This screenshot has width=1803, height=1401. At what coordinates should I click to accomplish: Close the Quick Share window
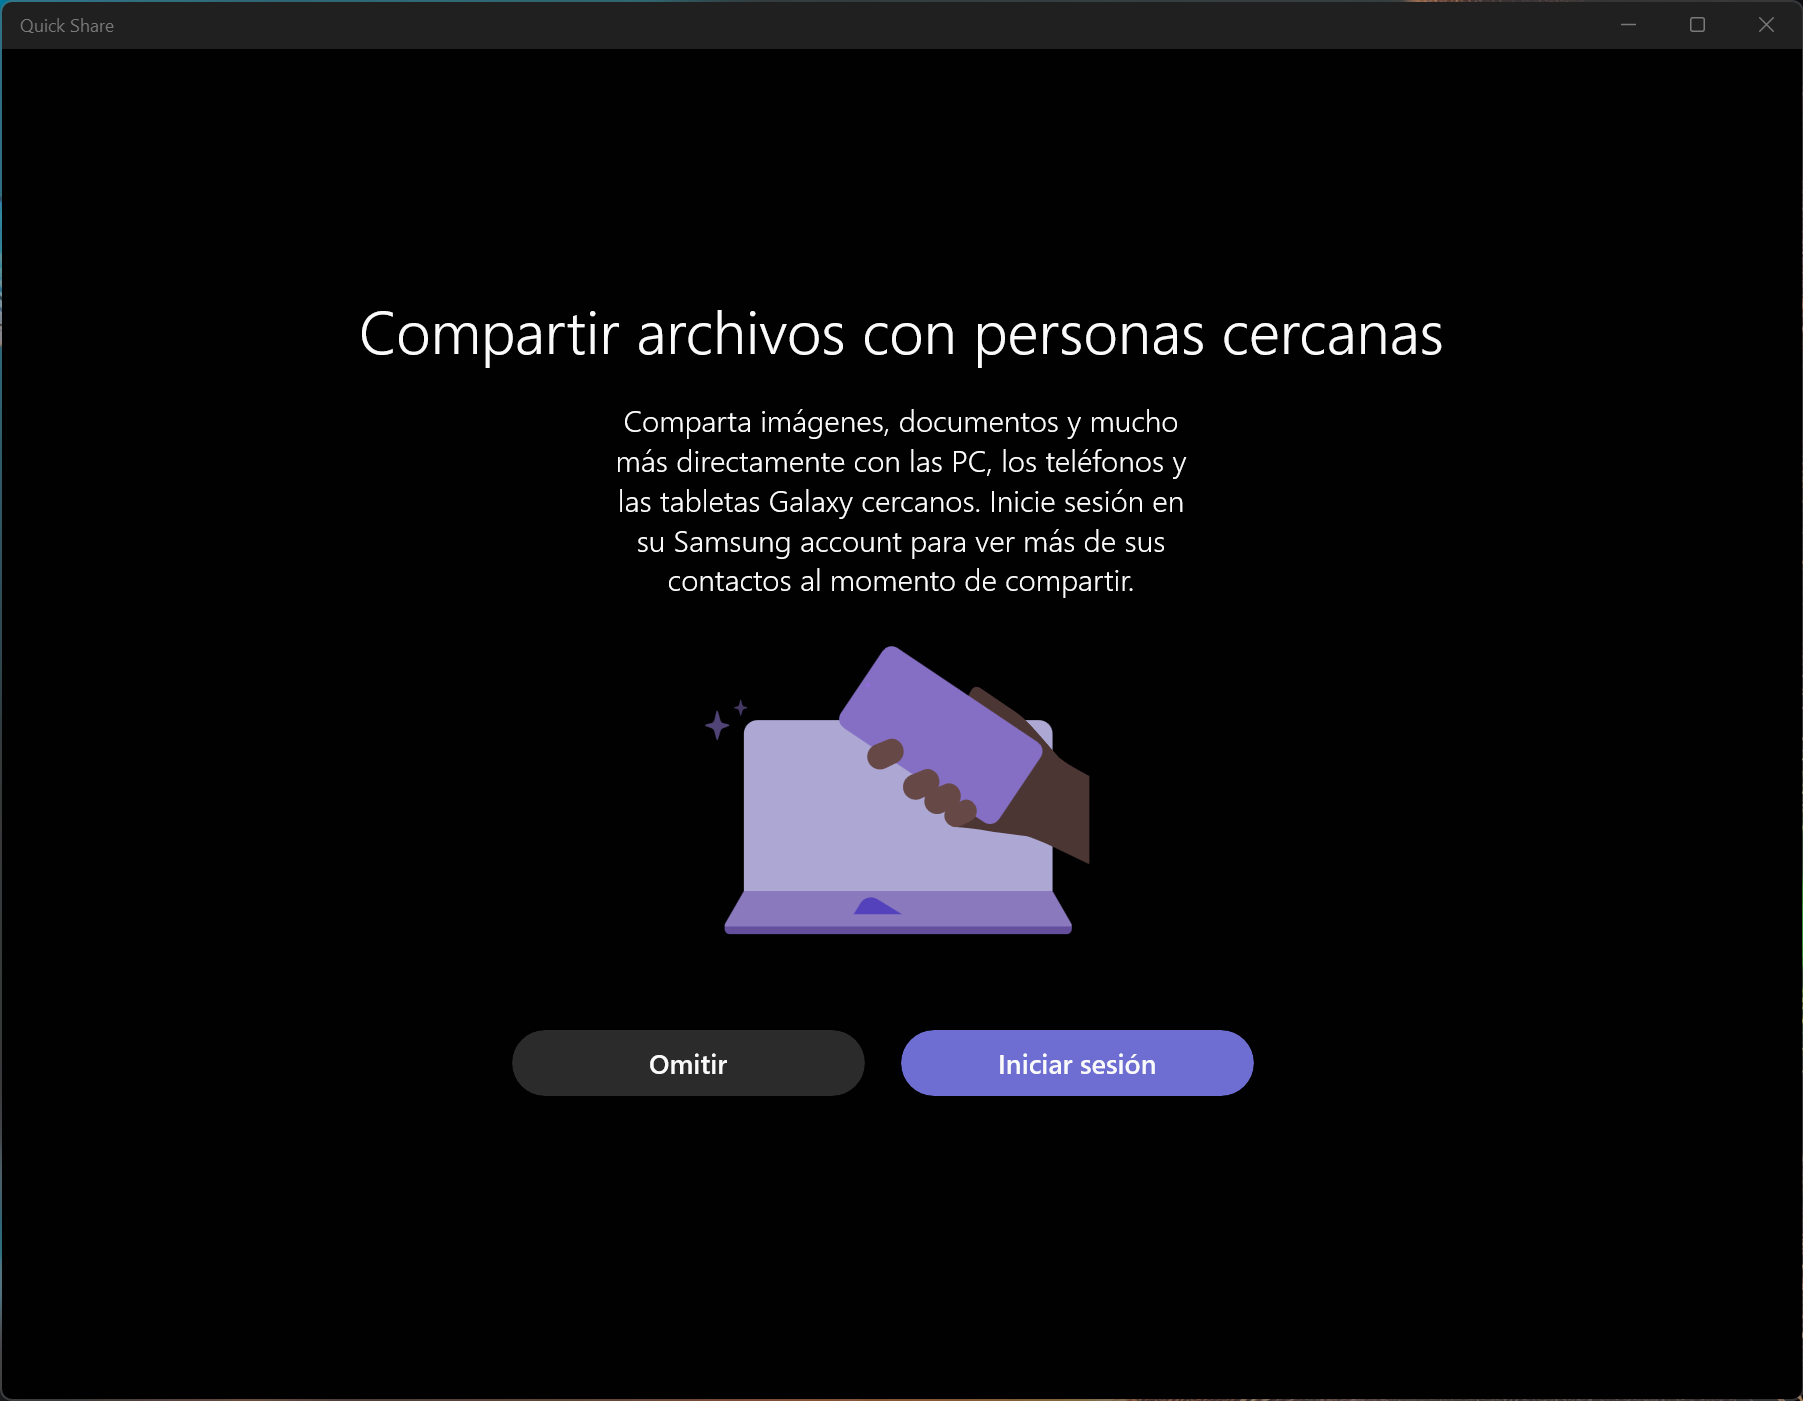coord(1766,25)
